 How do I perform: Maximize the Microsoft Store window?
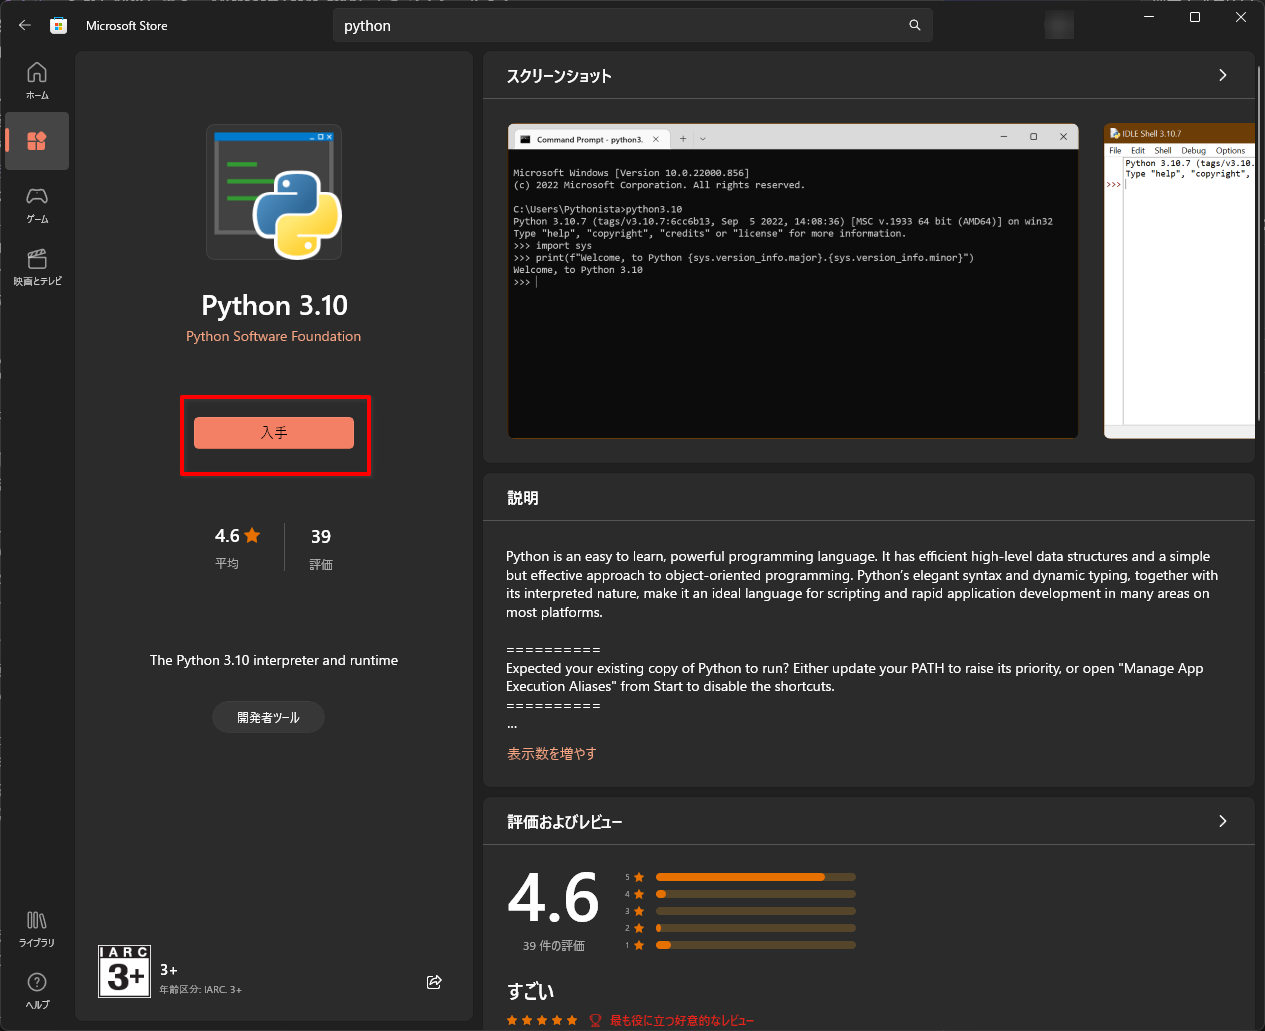1195,17
